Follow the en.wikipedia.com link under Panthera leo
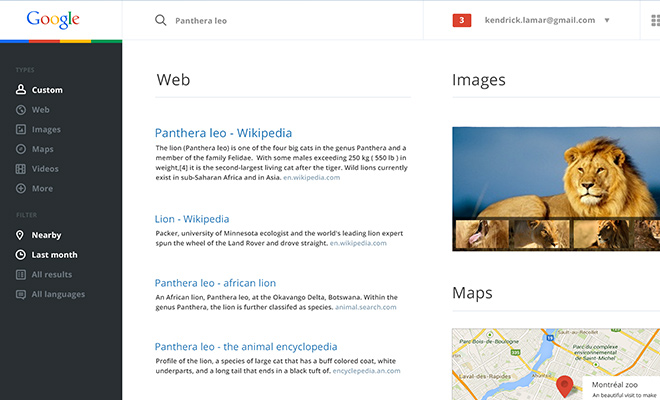The height and width of the screenshot is (400, 660). click(x=311, y=177)
